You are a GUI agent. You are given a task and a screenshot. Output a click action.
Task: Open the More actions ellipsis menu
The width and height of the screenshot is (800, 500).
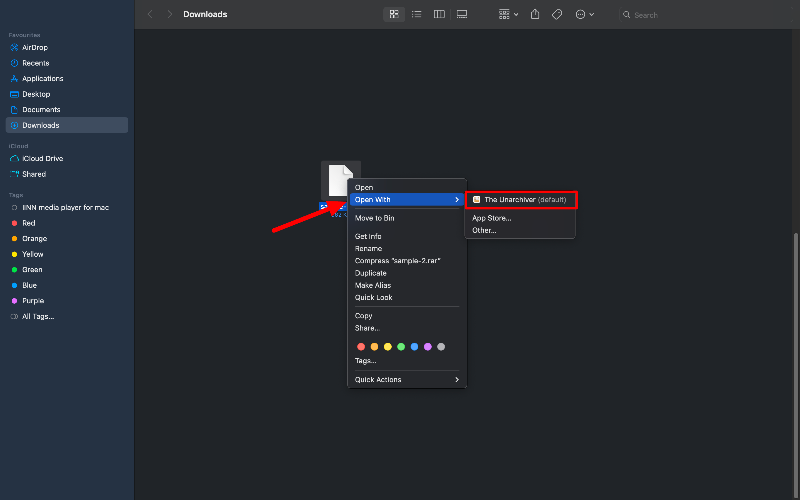[x=585, y=14]
